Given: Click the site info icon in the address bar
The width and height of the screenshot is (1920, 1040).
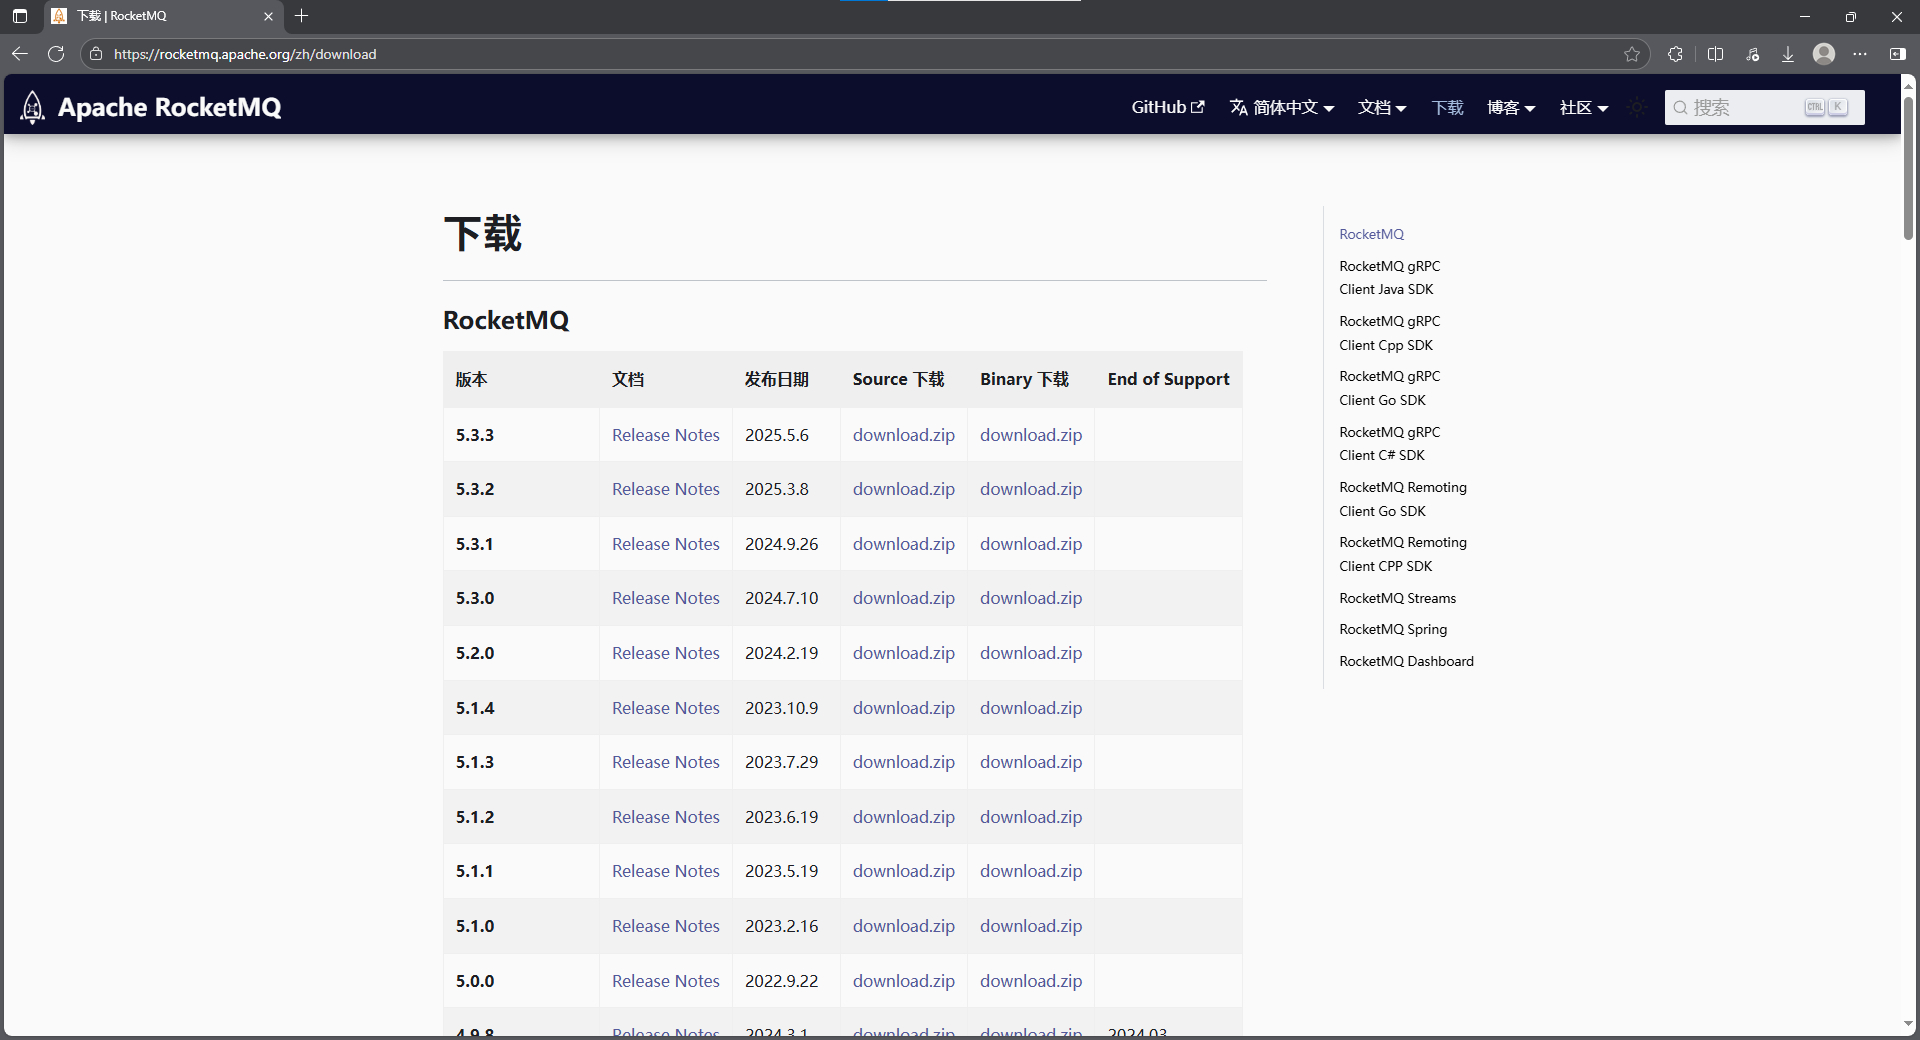Looking at the screenshot, I should tap(95, 54).
